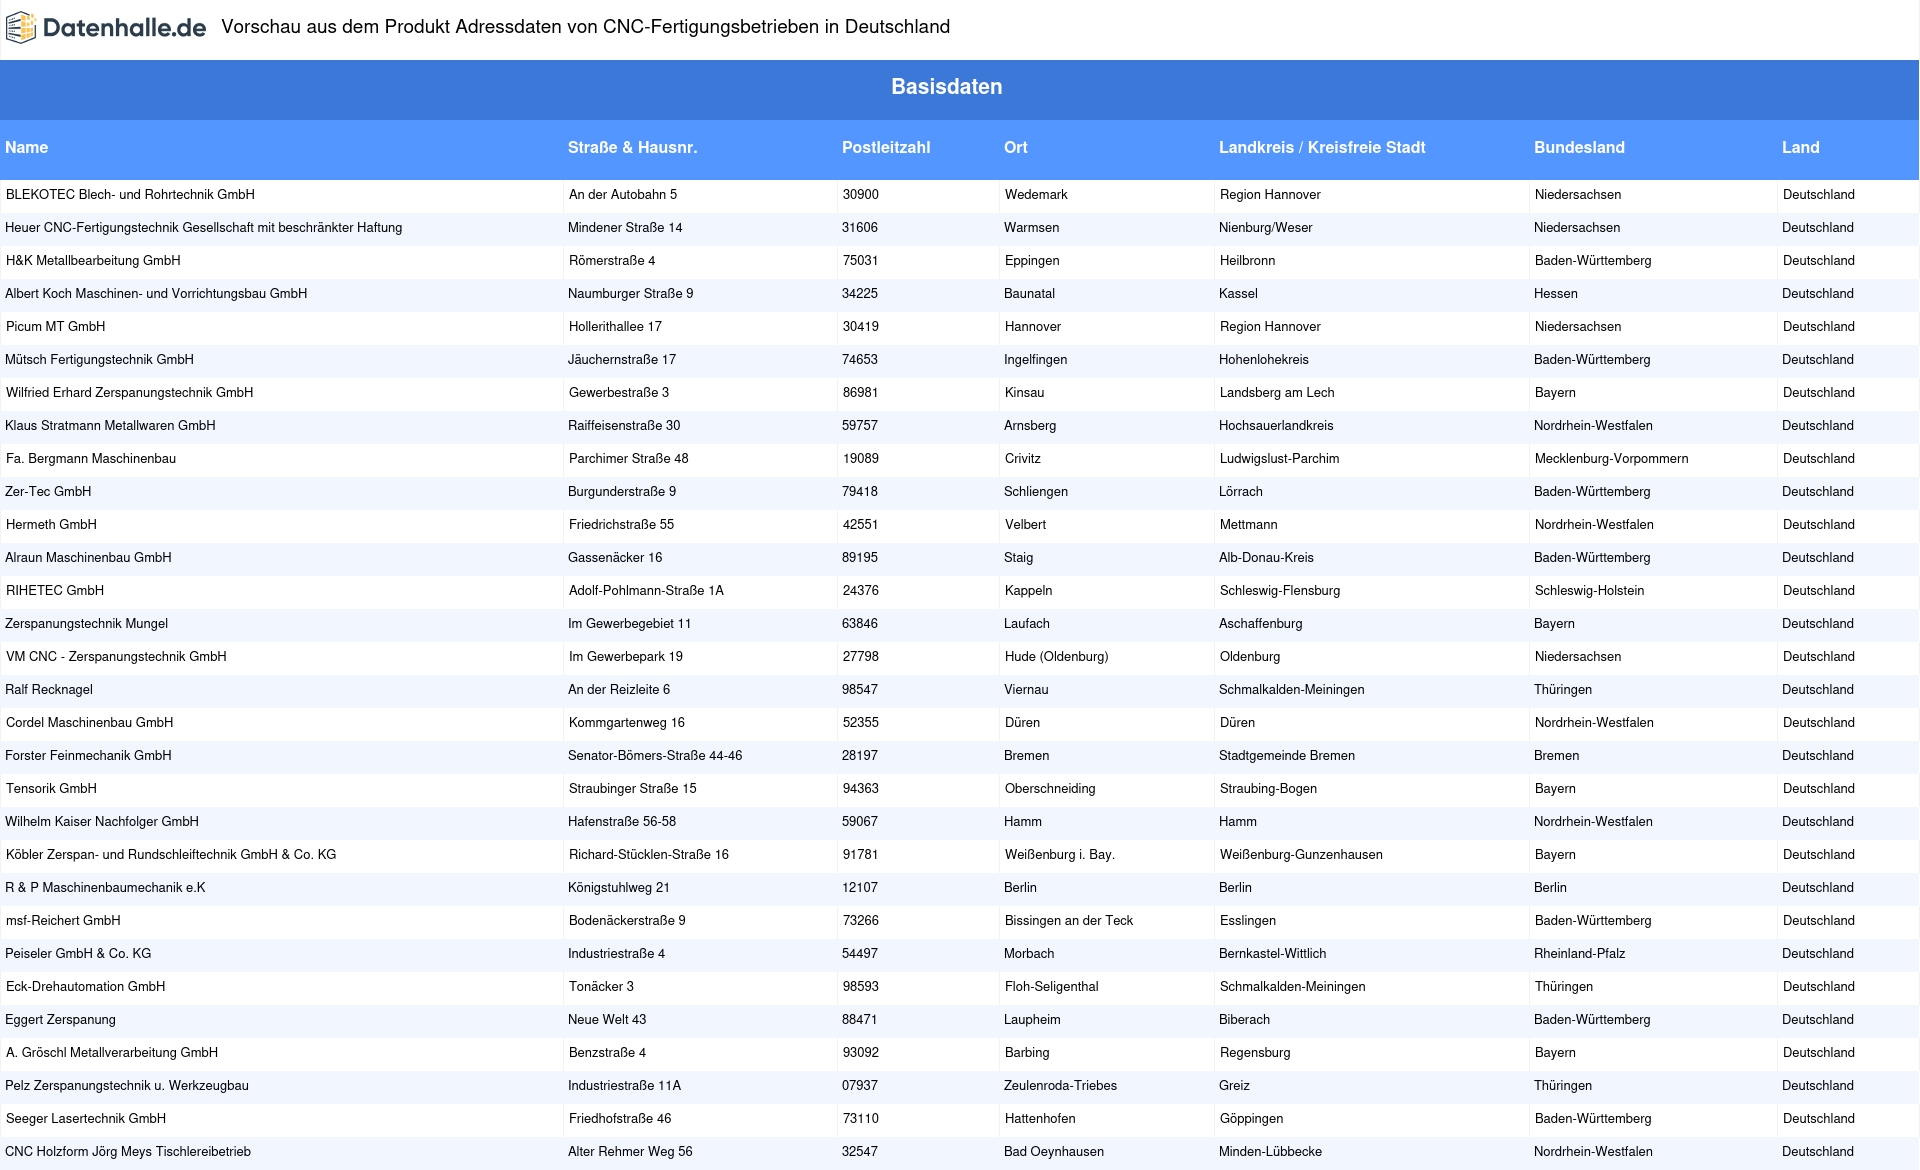Click the Datenhalle.de logo icon
The image size is (1920, 1170).
[21, 28]
